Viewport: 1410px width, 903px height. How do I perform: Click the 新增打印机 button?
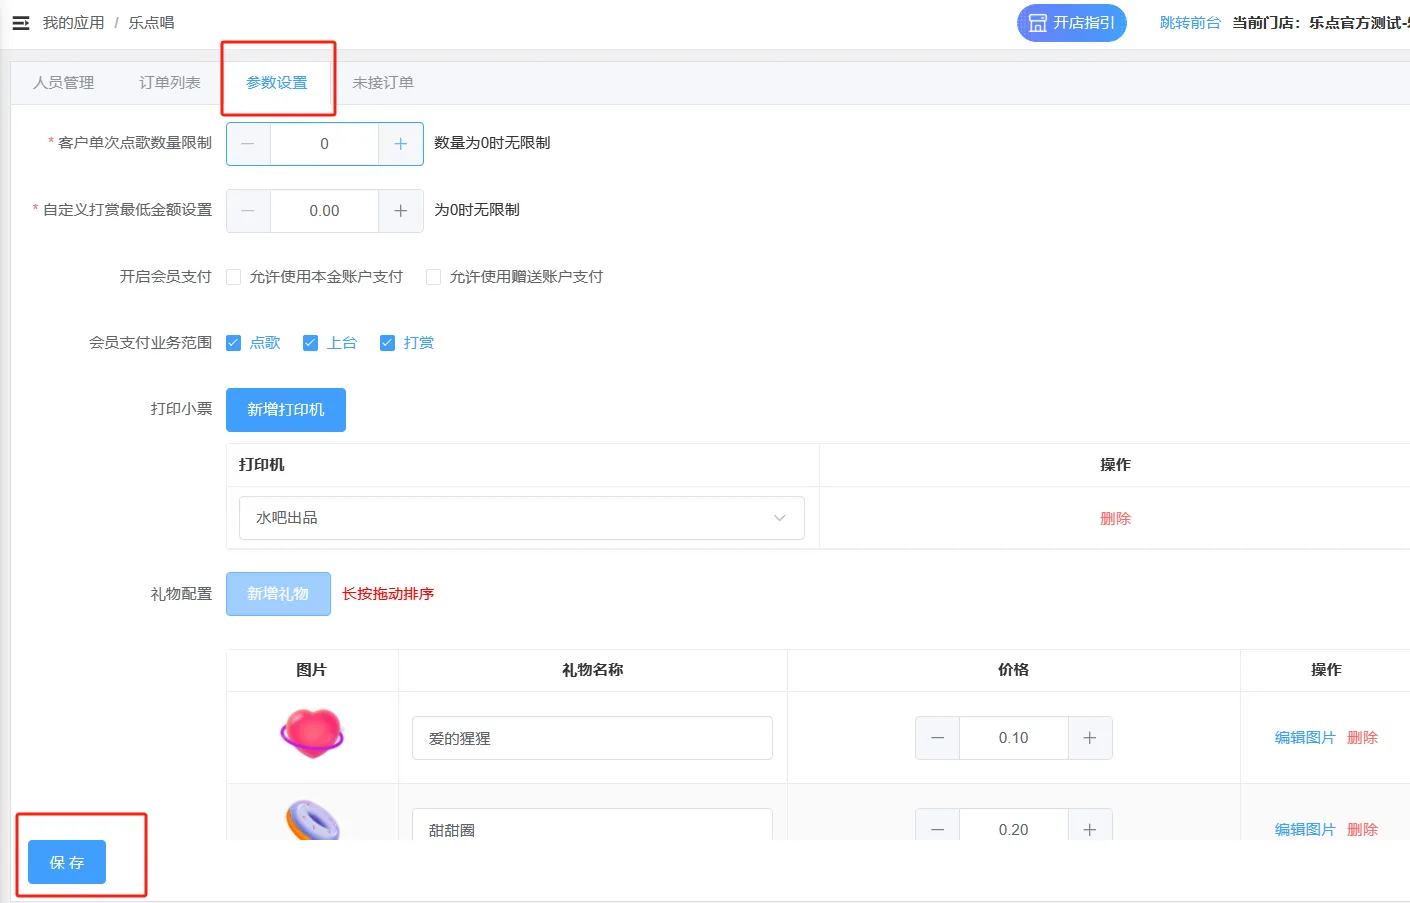click(x=286, y=410)
